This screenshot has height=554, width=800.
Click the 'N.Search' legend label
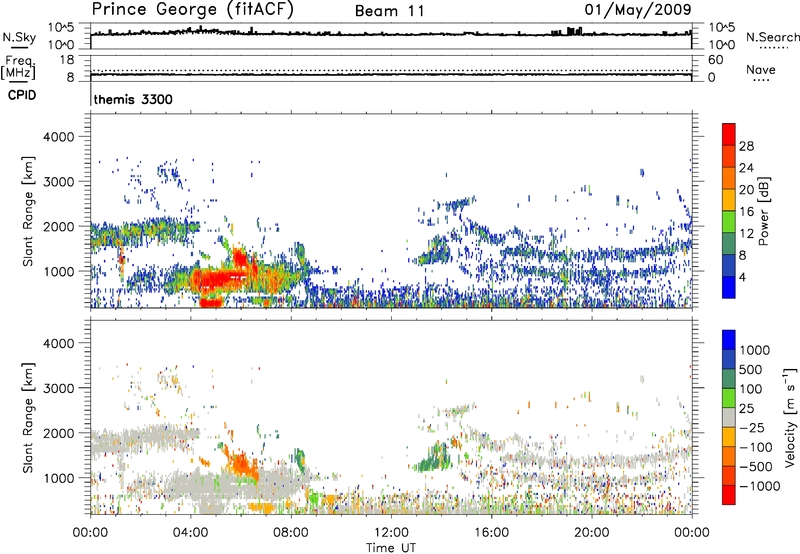[x=773, y=37]
